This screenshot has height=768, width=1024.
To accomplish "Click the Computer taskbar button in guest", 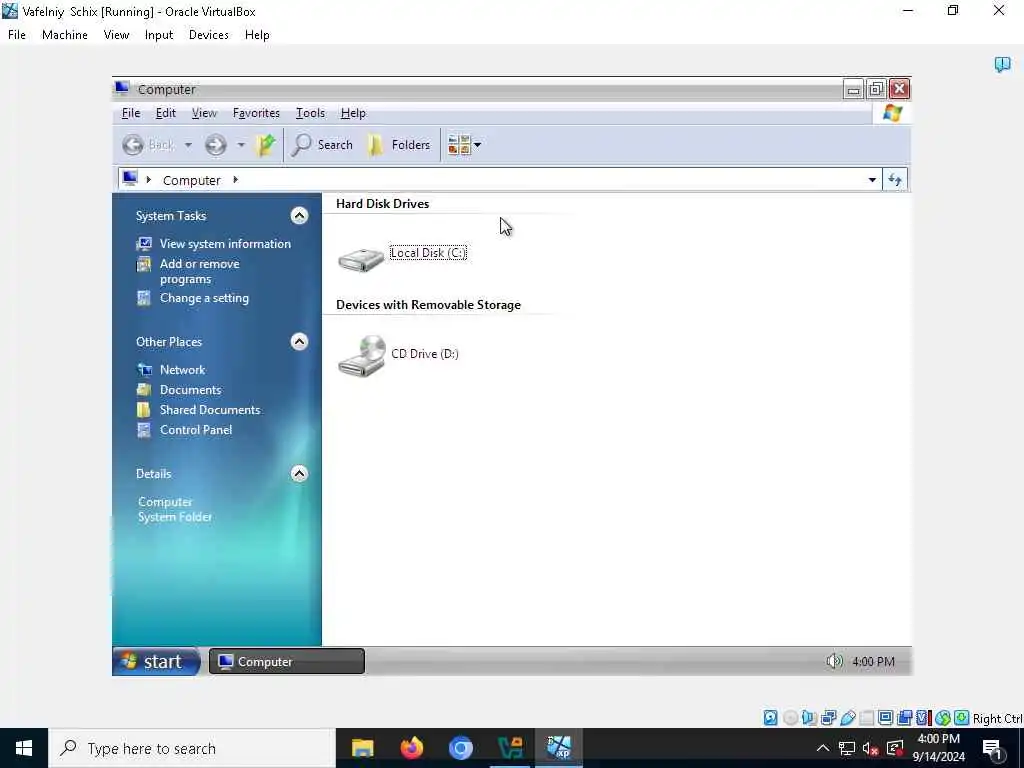I will 287,662.
